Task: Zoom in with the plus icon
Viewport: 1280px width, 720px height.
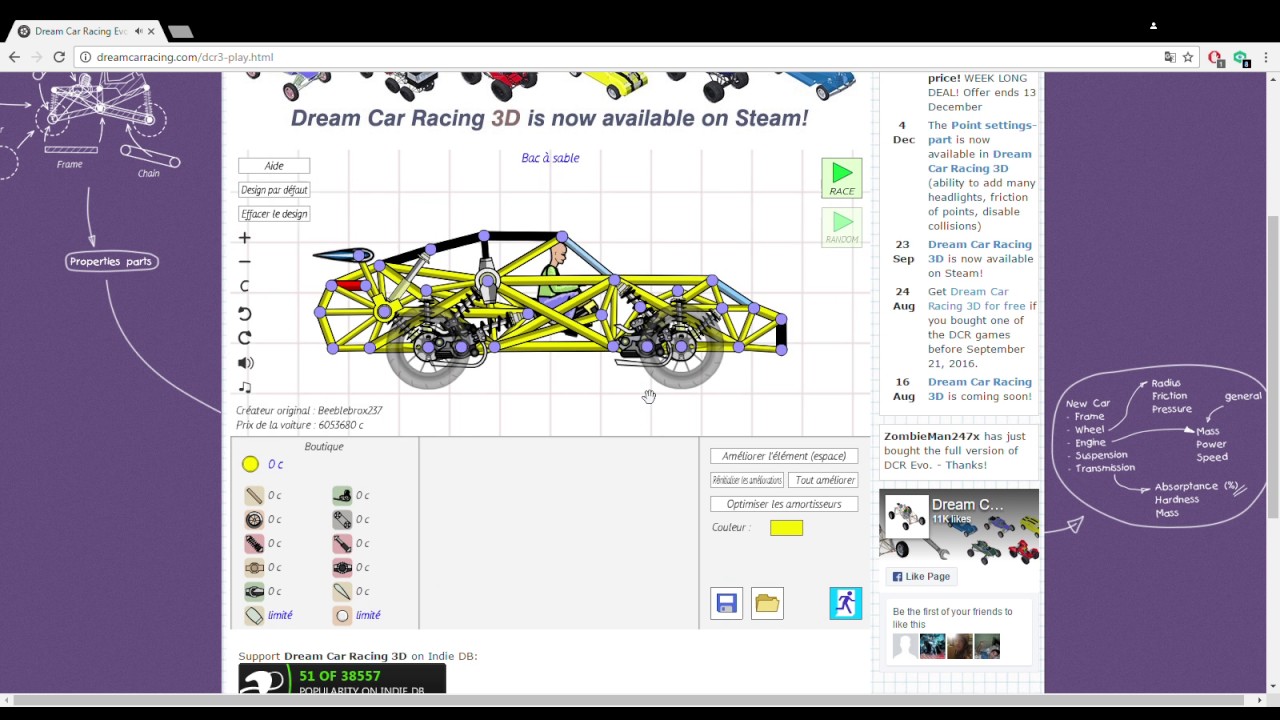Action: (245, 238)
